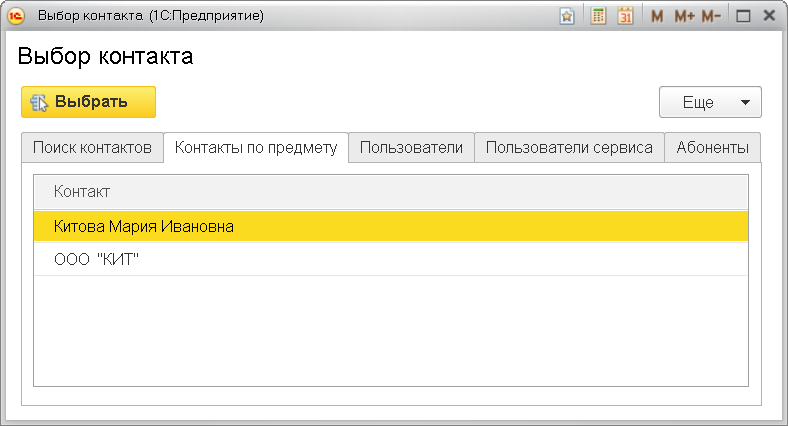Image resolution: width=788 pixels, height=426 pixels.
Task: Select the ООО "КИТ" contact row
Action: point(96,259)
